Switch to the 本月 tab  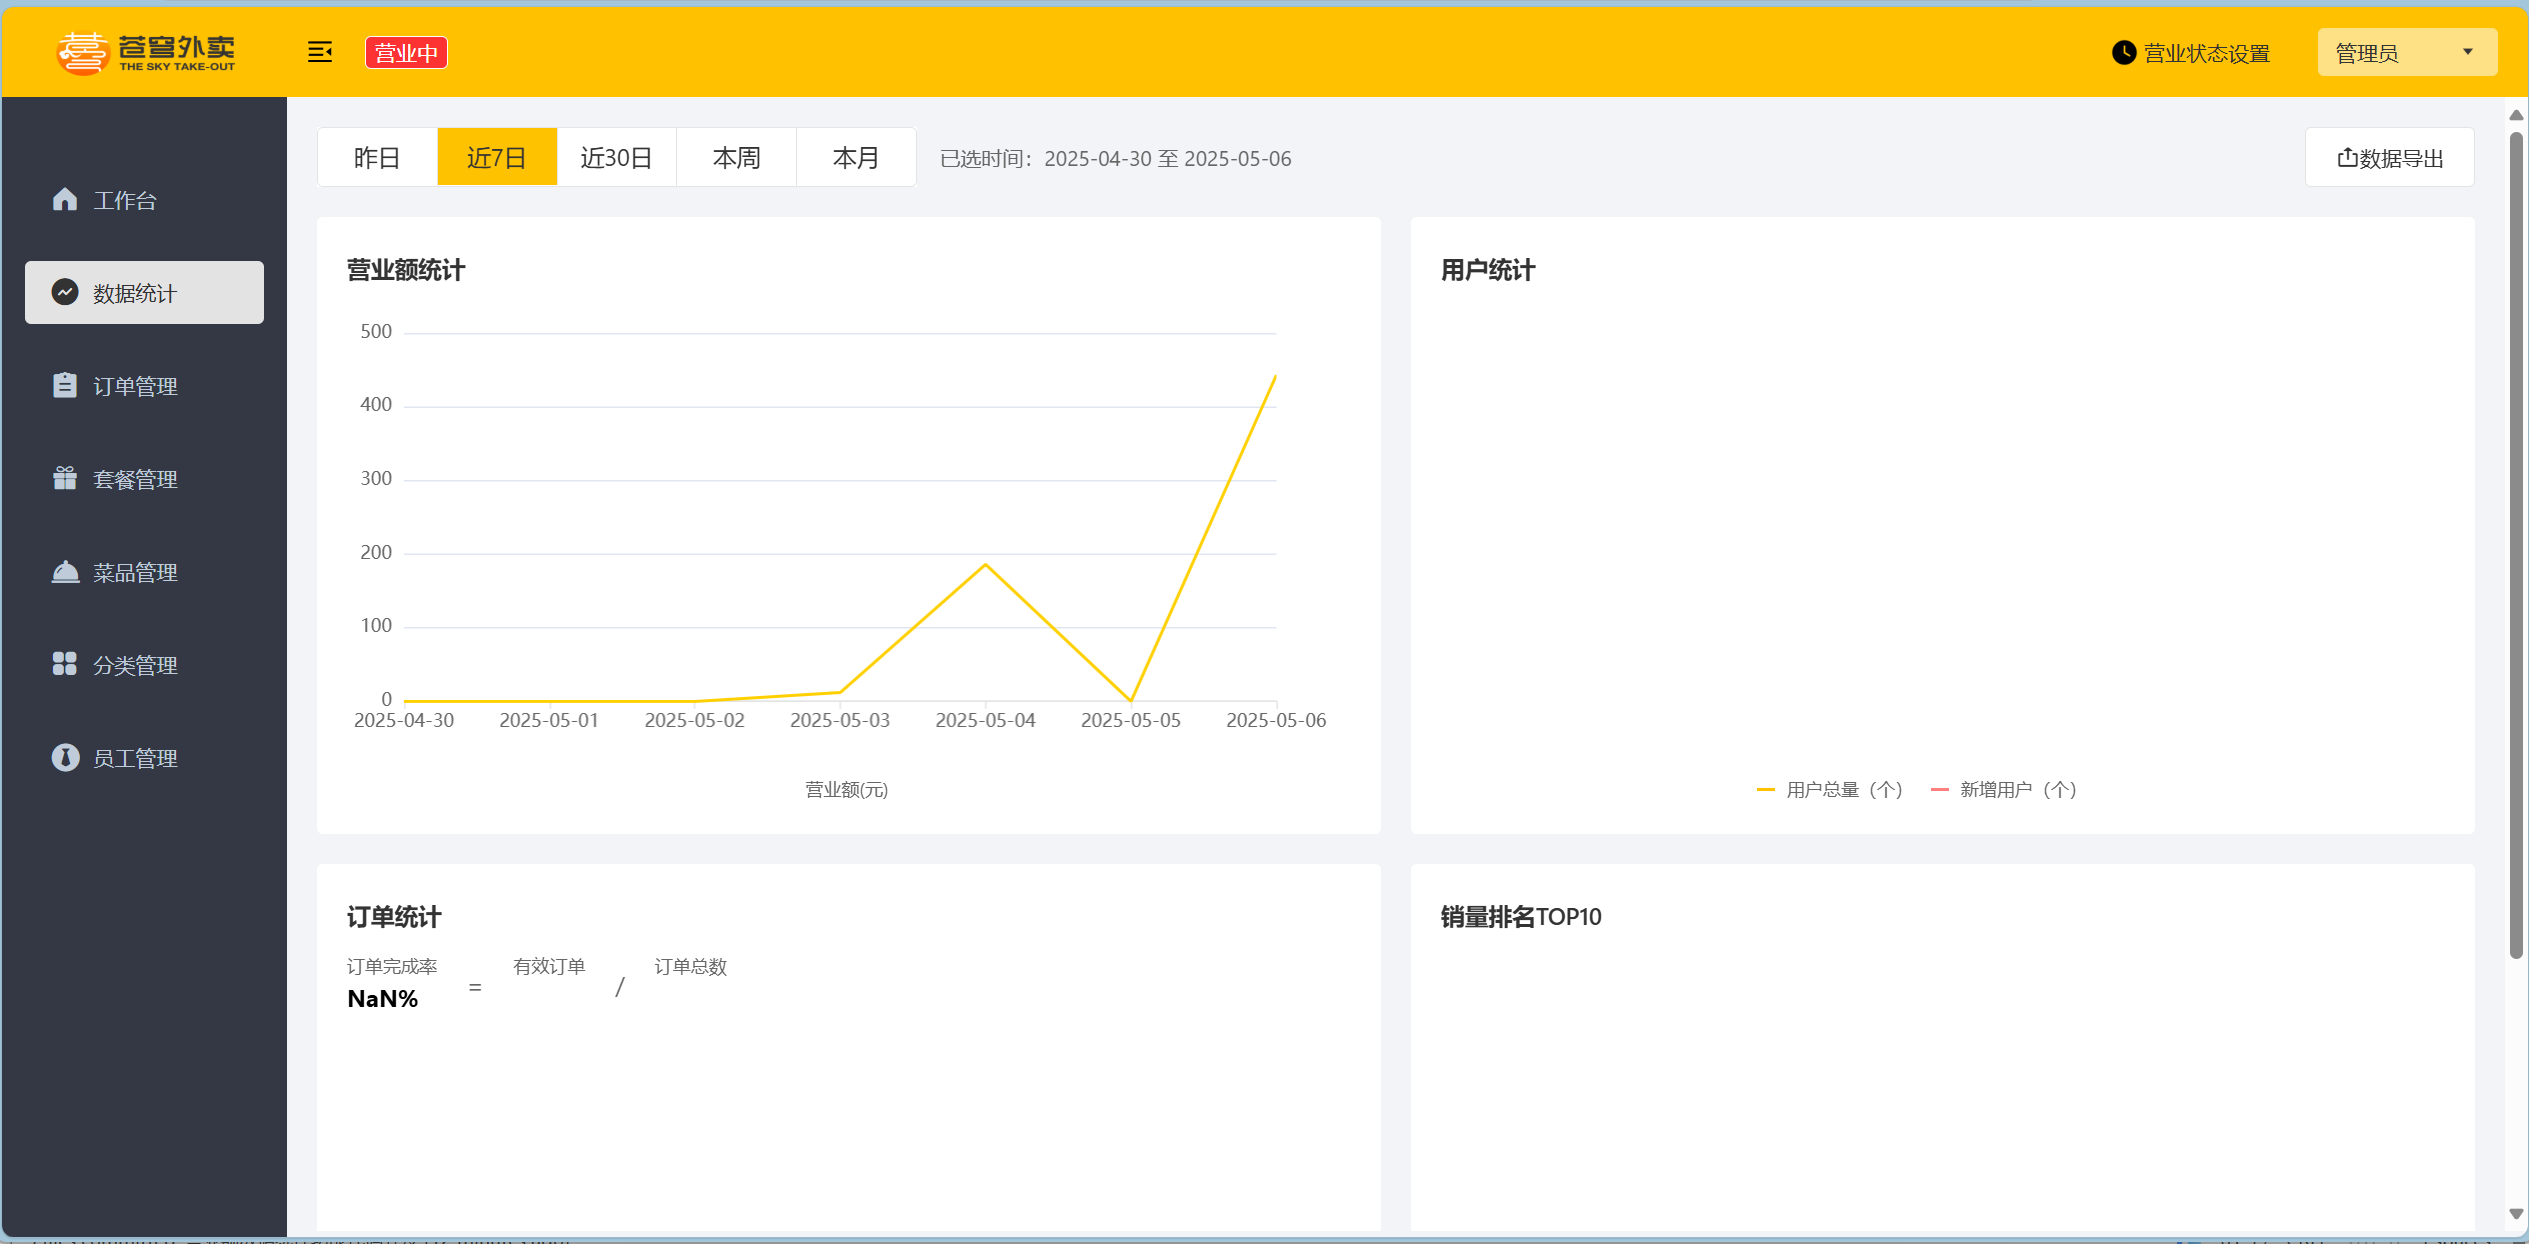(856, 158)
